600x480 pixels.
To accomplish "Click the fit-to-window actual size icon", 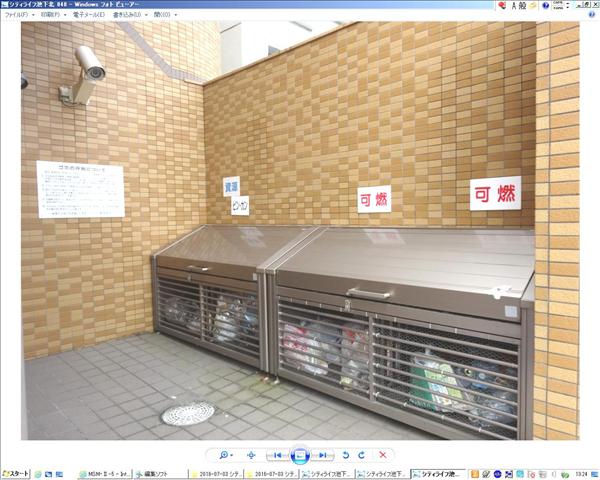I will pos(251,455).
